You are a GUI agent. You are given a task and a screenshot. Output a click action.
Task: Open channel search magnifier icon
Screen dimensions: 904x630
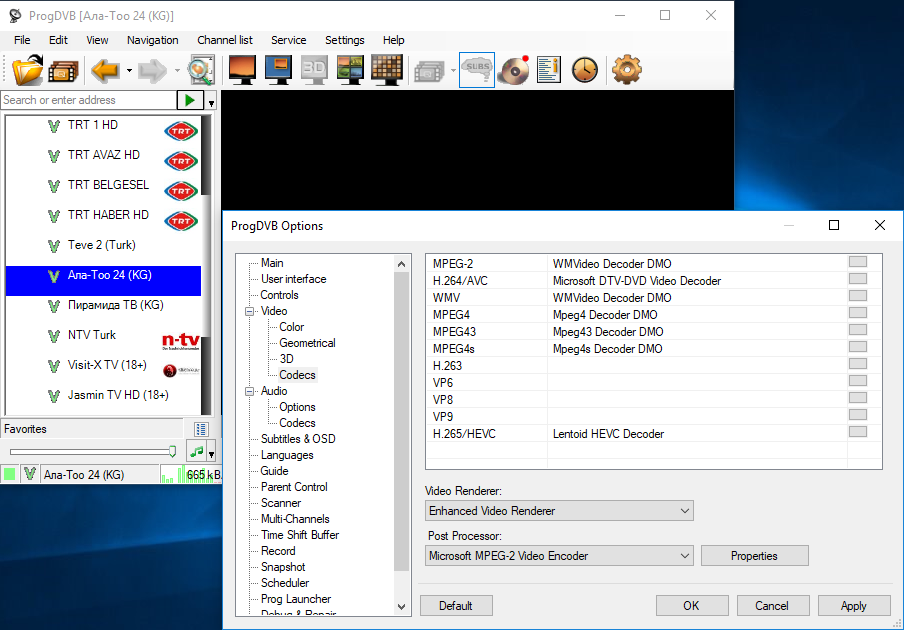coord(201,70)
